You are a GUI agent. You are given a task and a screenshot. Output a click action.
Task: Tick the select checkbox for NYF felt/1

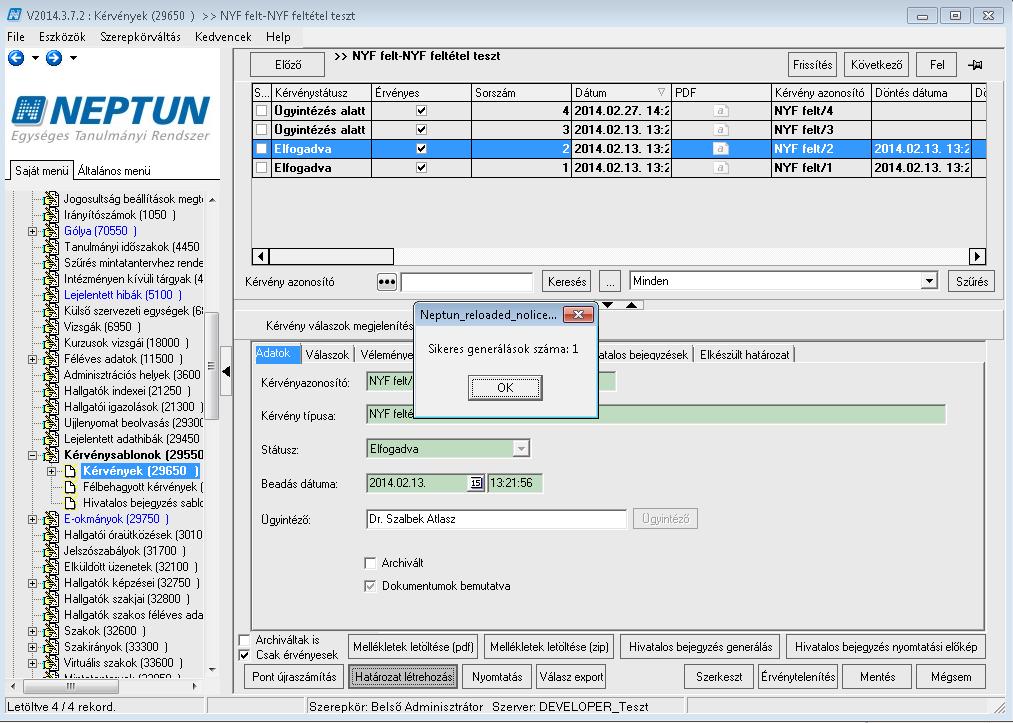point(261,168)
